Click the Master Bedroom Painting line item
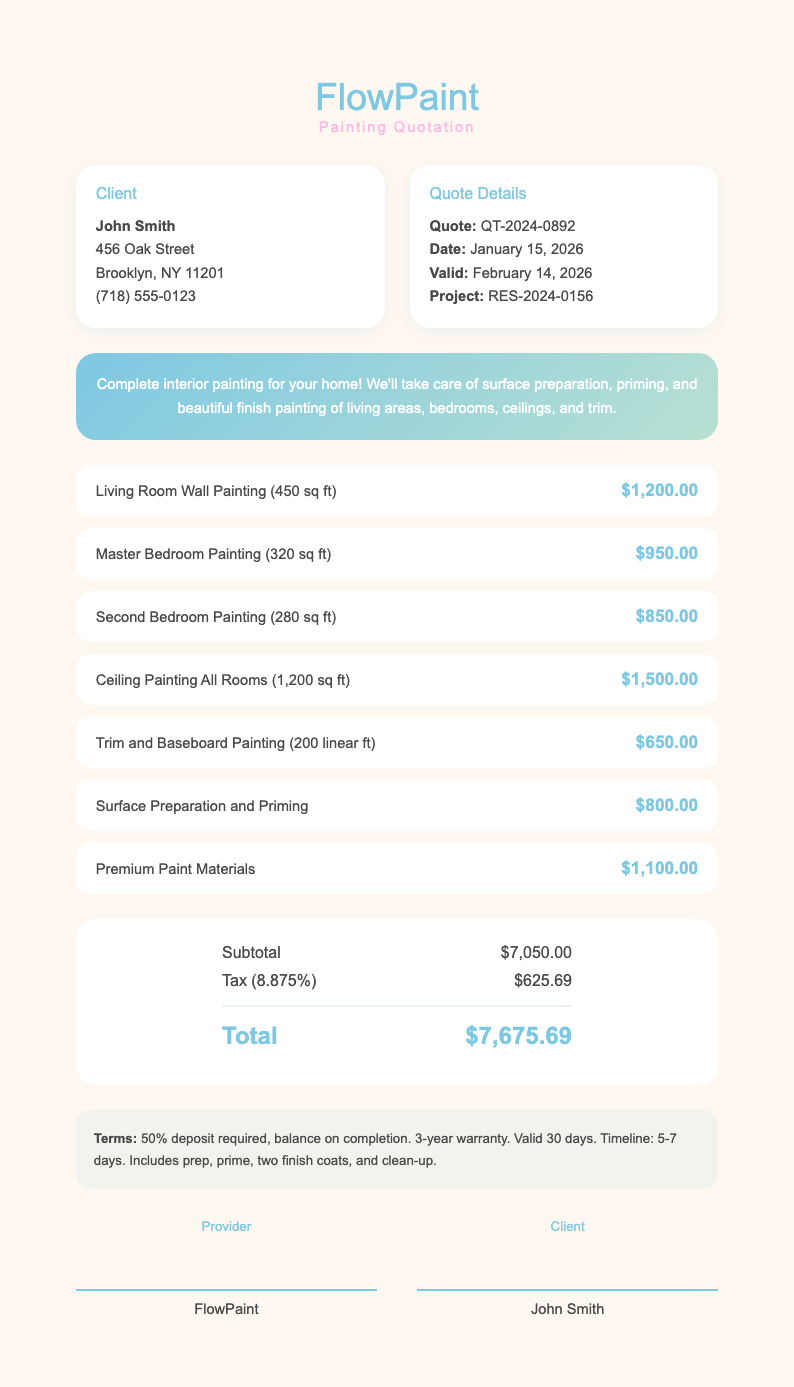 pyautogui.click(x=213, y=553)
